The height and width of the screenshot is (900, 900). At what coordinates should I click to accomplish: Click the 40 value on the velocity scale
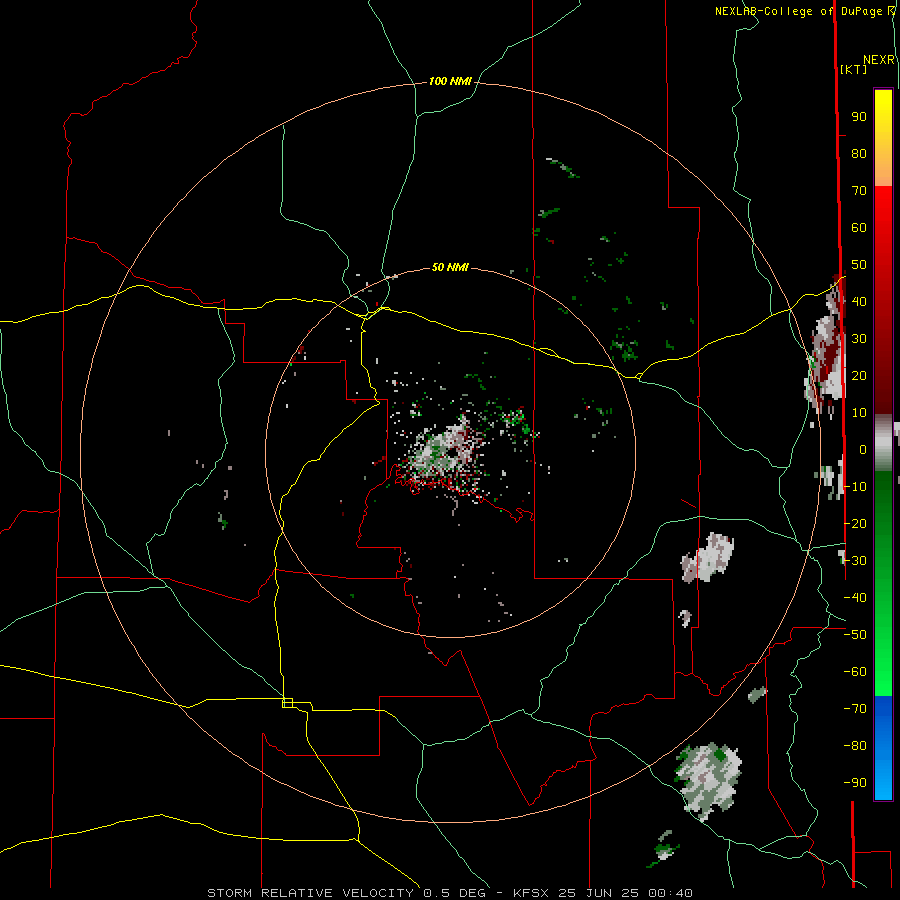pyautogui.click(x=859, y=301)
